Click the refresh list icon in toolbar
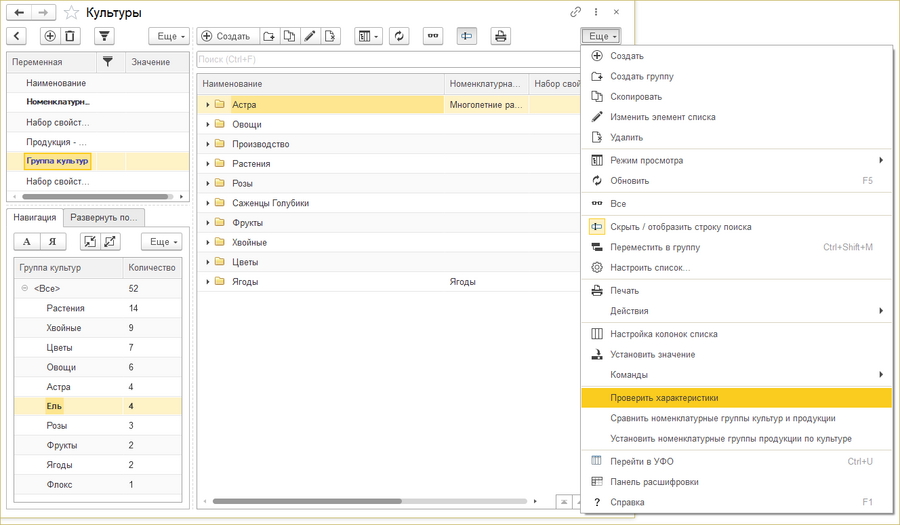The image size is (900, 525). click(x=400, y=36)
